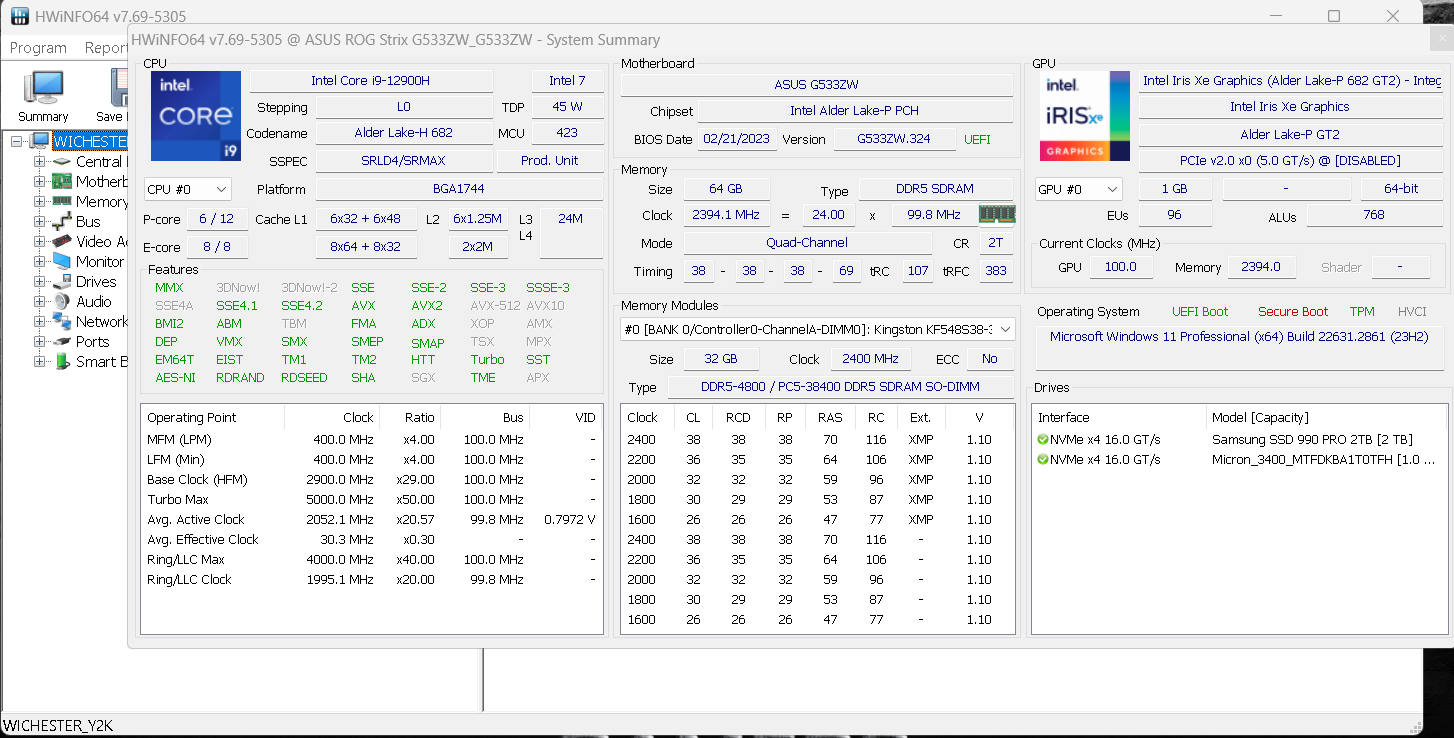This screenshot has width=1454, height=738.
Task: Select the Motherboard green board icon
Action: point(62,182)
